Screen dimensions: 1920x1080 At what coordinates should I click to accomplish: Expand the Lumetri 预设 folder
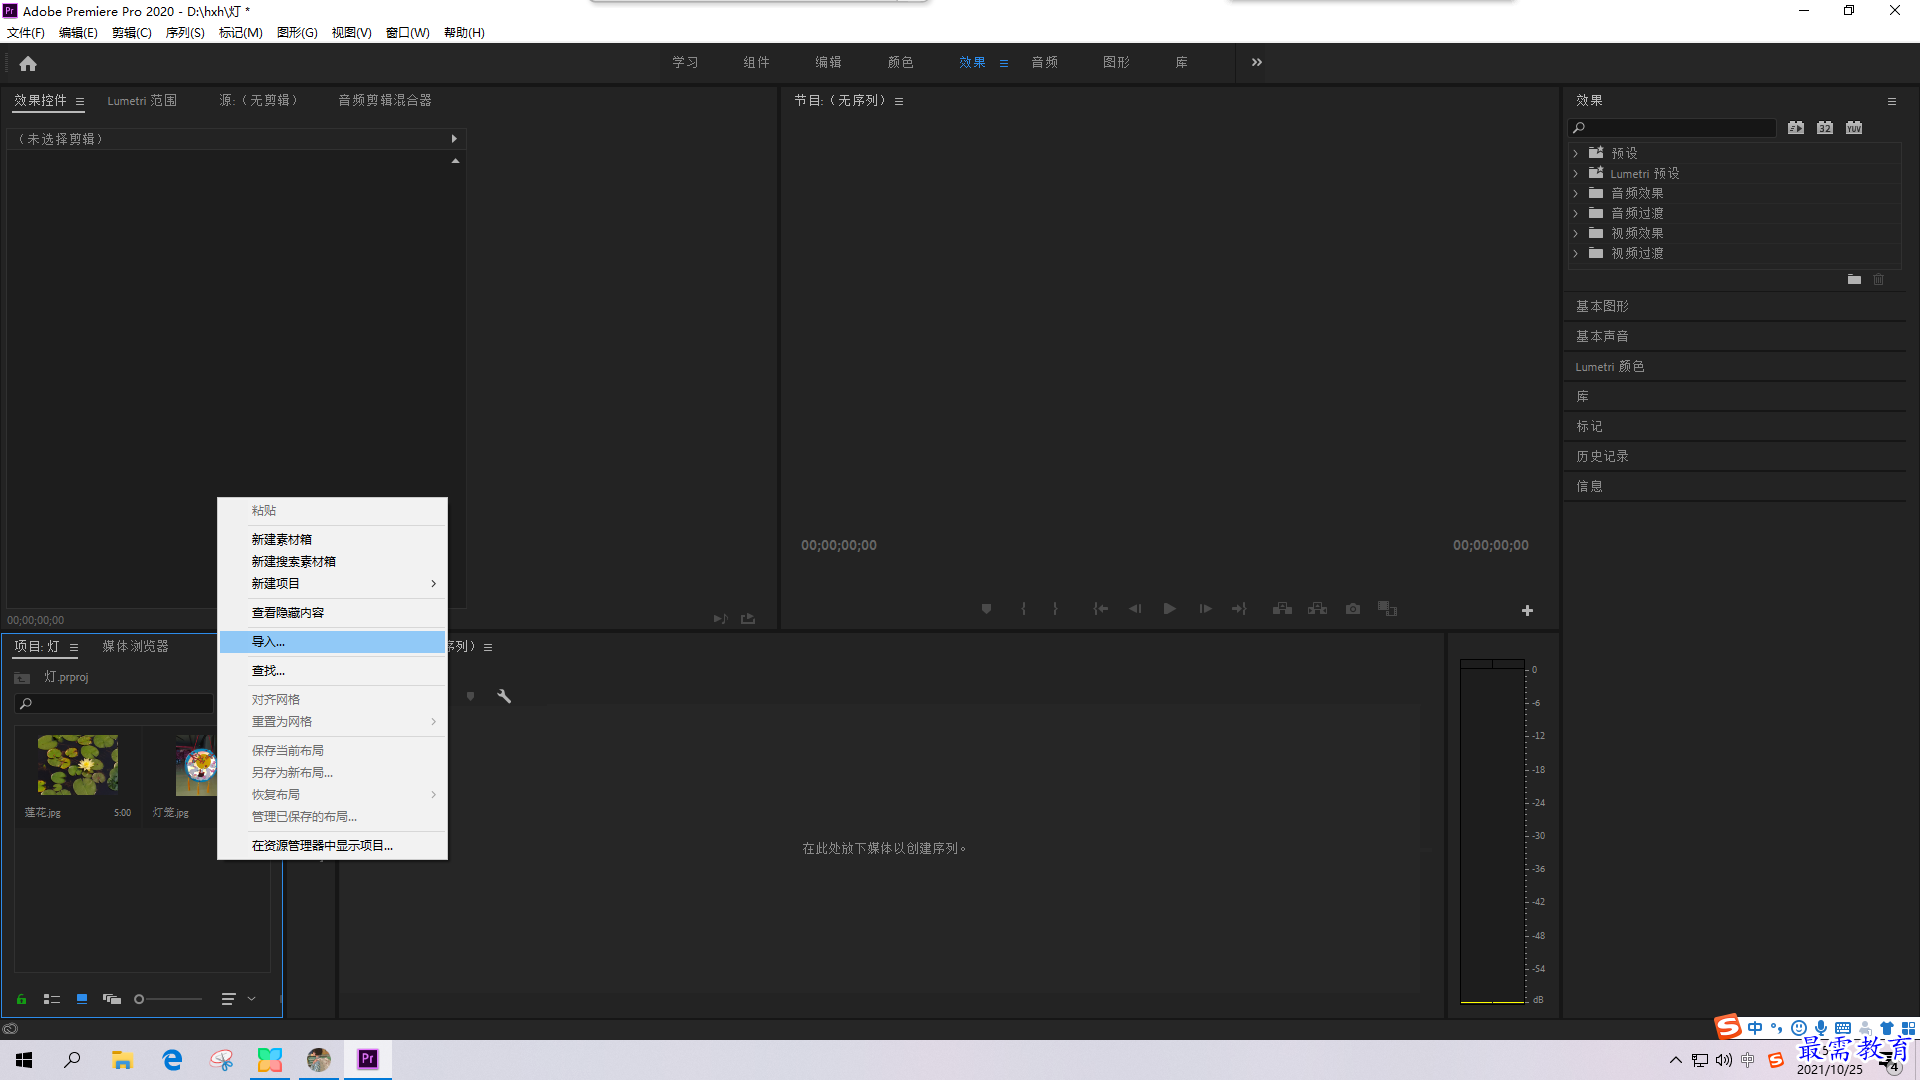click(1576, 173)
